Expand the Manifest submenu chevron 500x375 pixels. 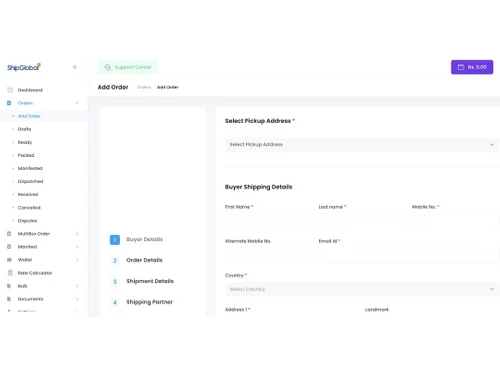(77, 247)
